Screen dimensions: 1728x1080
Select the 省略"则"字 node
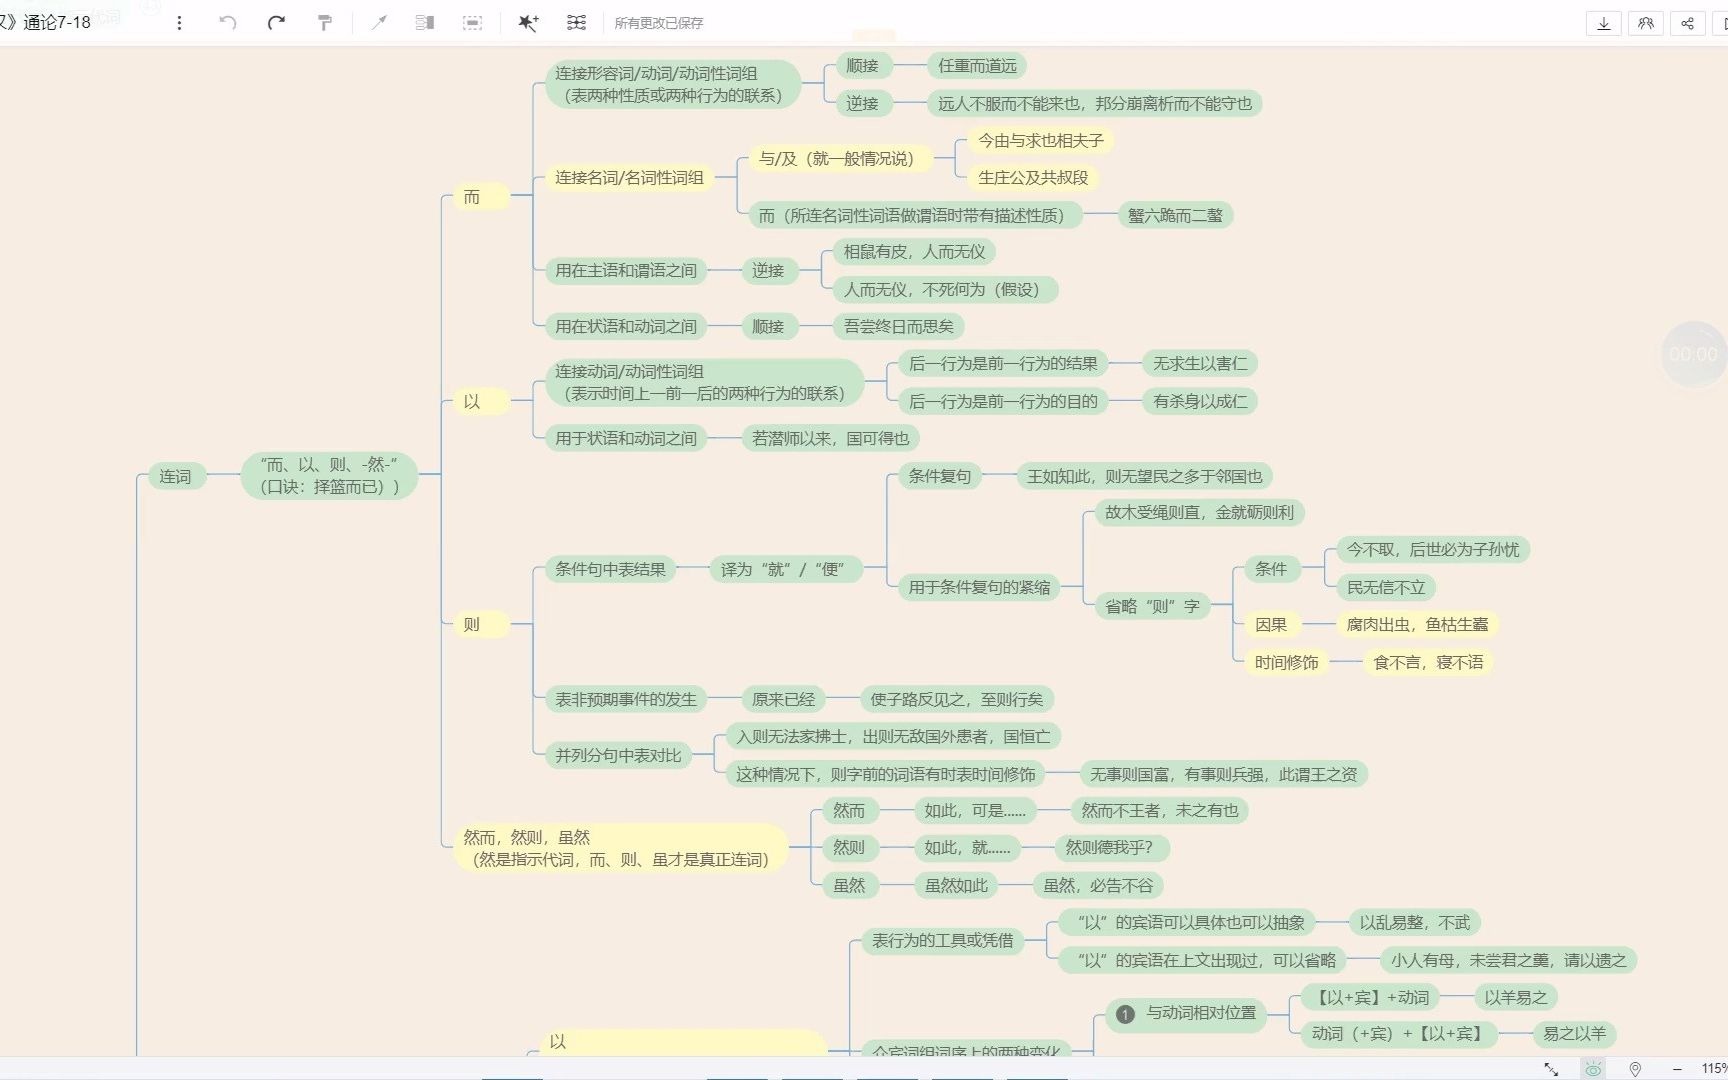click(1152, 606)
